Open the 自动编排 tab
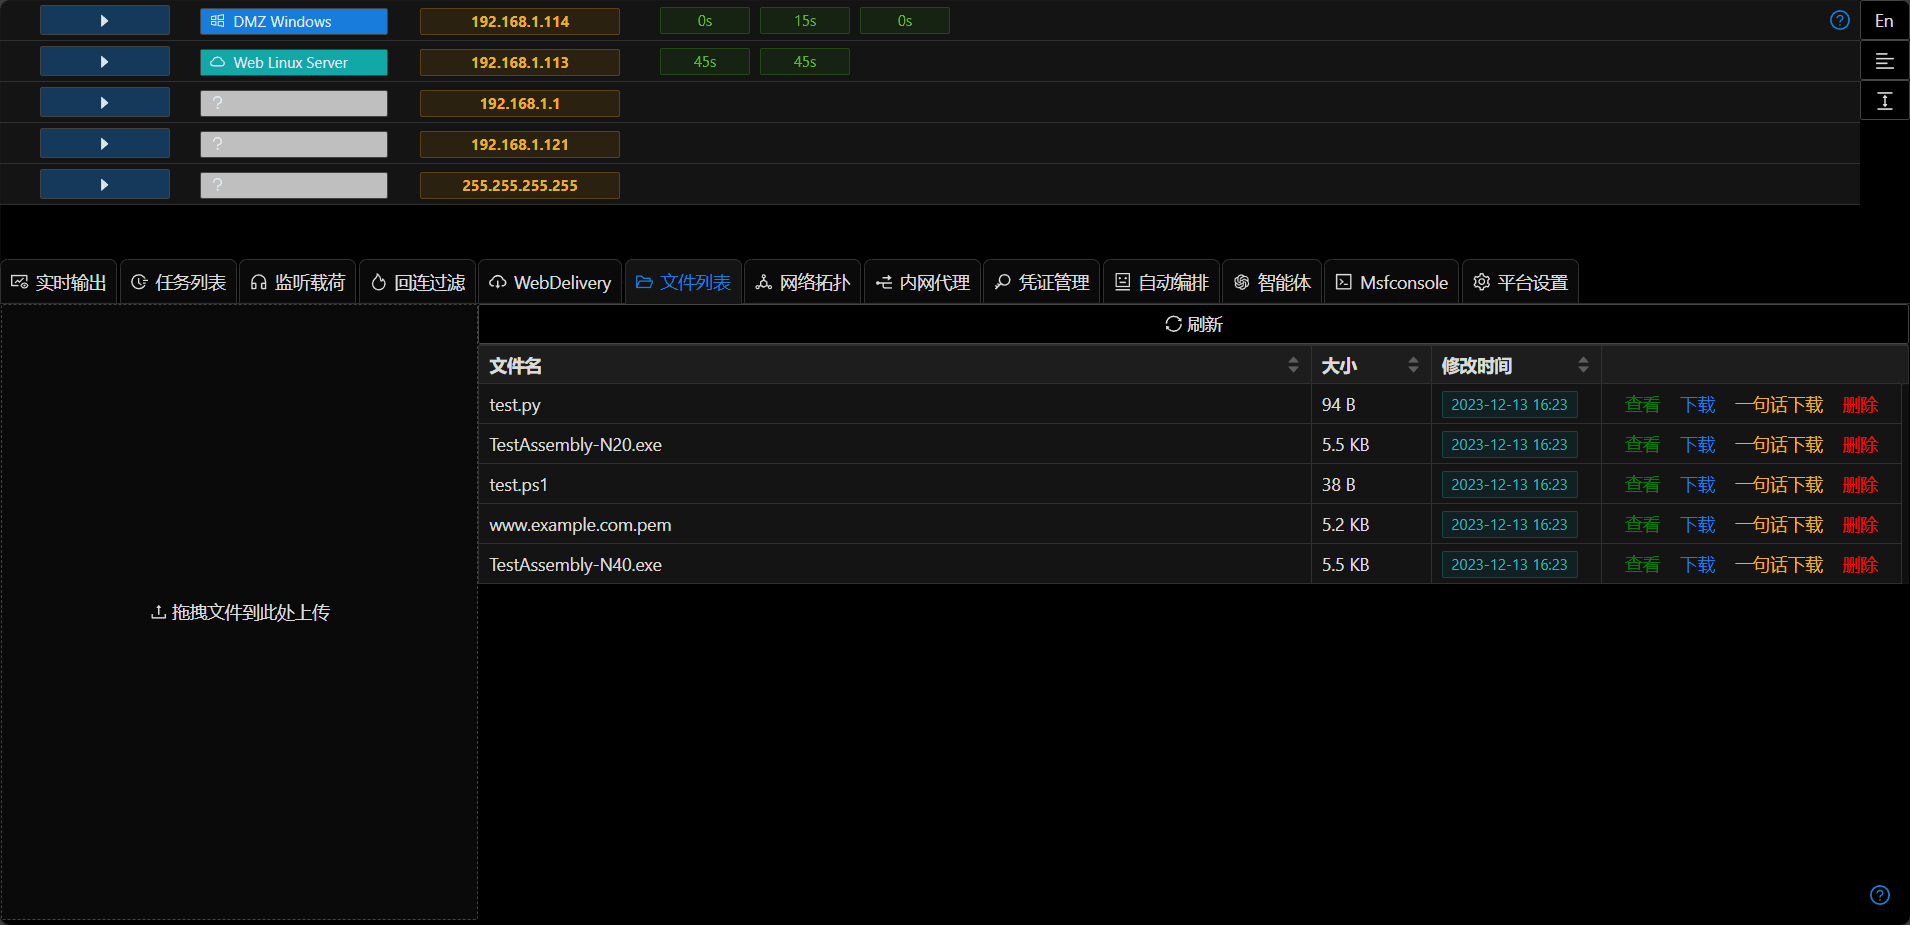The height and width of the screenshot is (925, 1910). tap(1161, 282)
